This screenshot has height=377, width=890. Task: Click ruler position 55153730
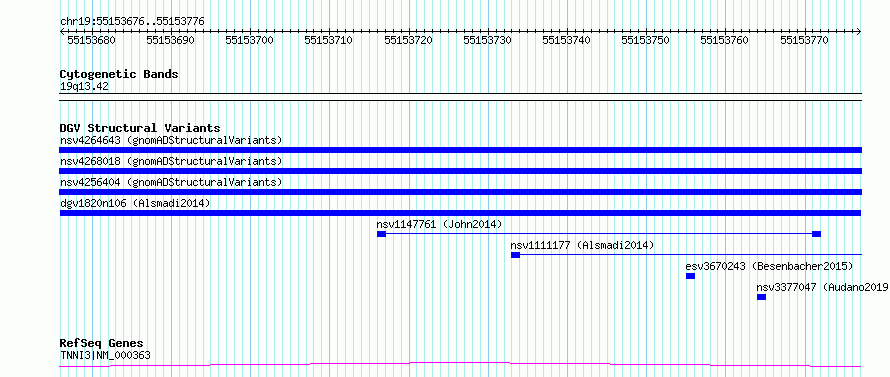pyautogui.click(x=488, y=40)
